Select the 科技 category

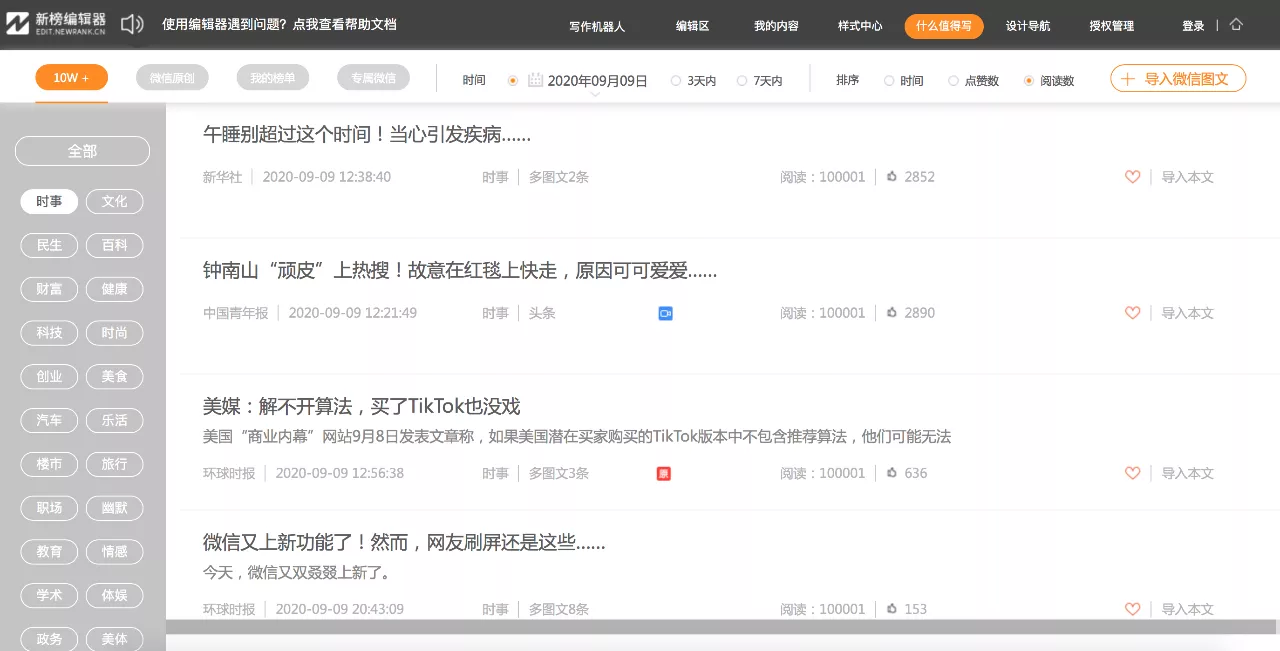pyautogui.click(x=49, y=333)
